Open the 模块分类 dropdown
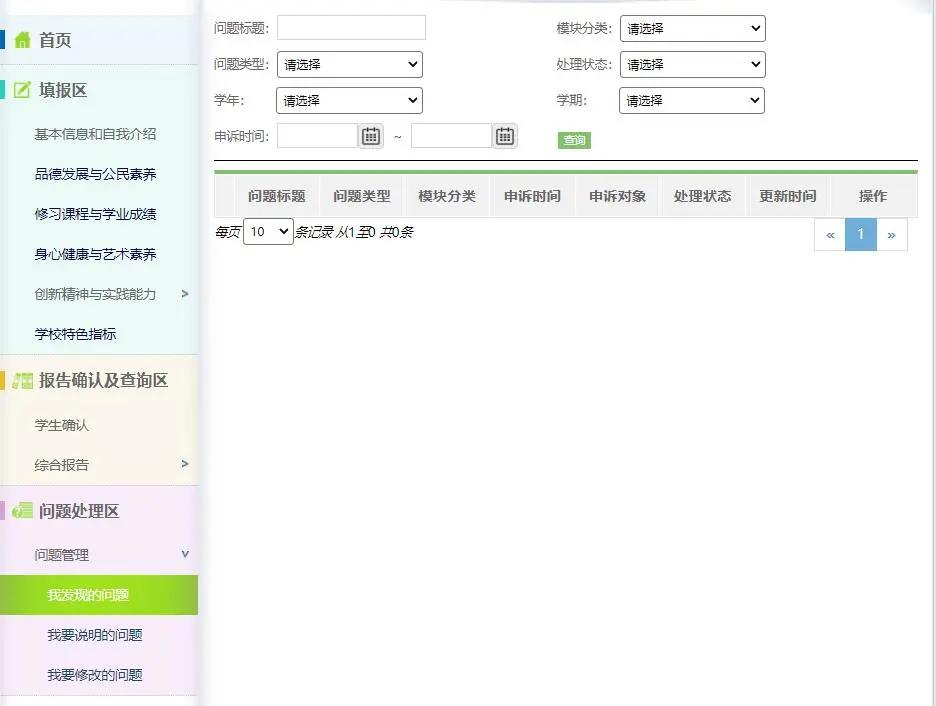 click(x=692, y=28)
